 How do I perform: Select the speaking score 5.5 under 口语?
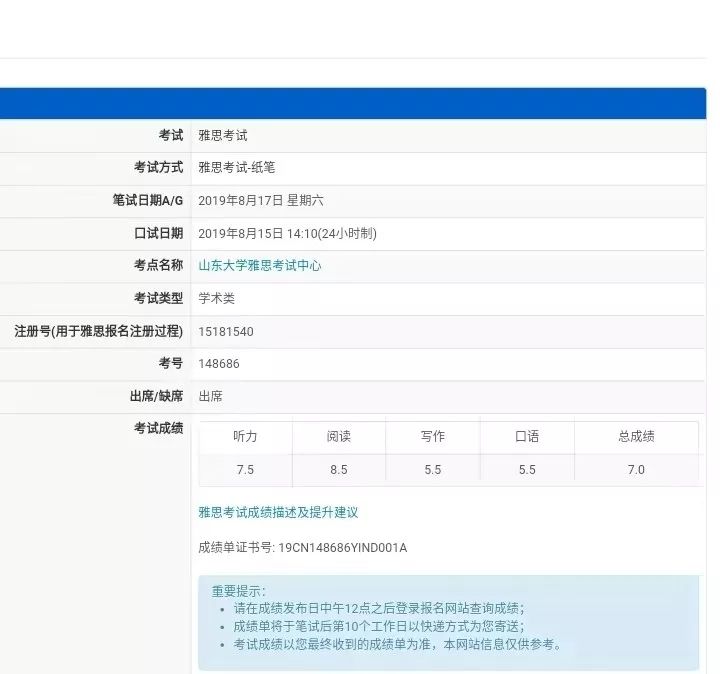click(x=527, y=470)
